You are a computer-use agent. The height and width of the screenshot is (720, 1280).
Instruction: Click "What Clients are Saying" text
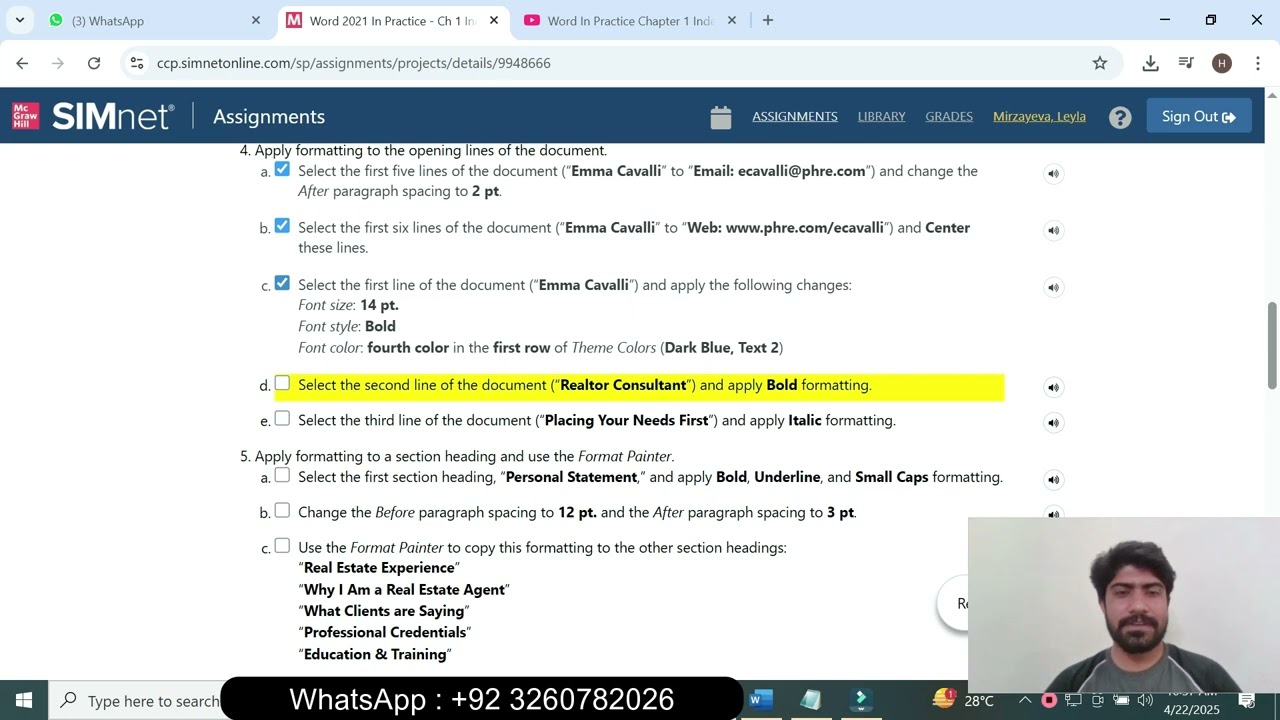384,611
